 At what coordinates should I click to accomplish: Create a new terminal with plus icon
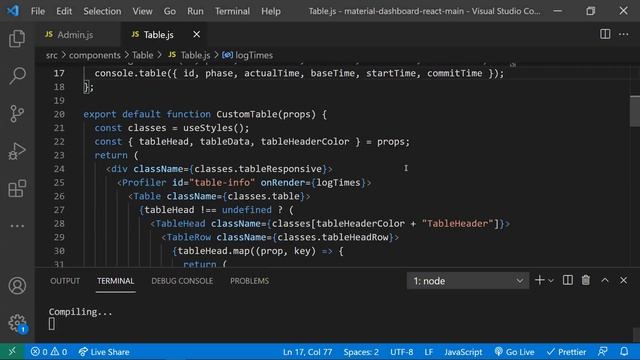(540, 280)
